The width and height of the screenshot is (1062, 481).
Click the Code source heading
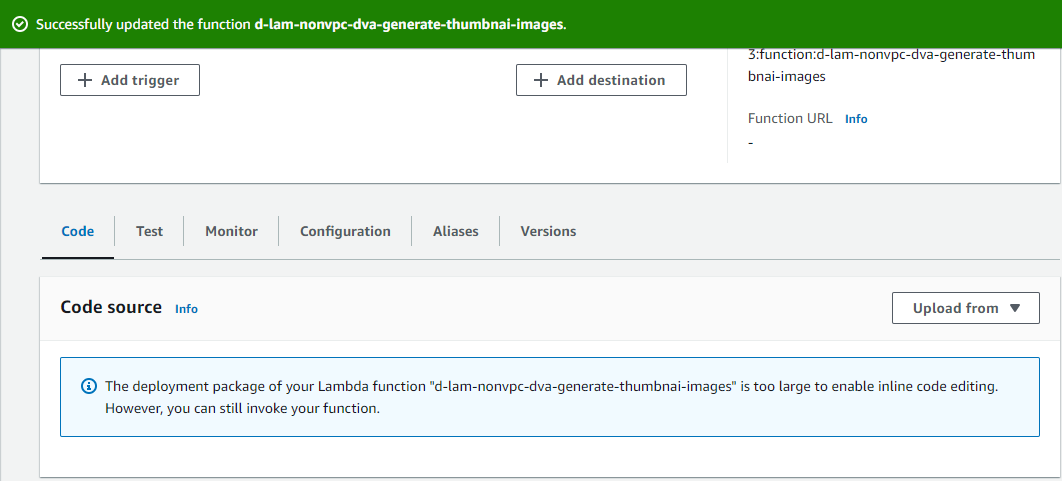111,307
